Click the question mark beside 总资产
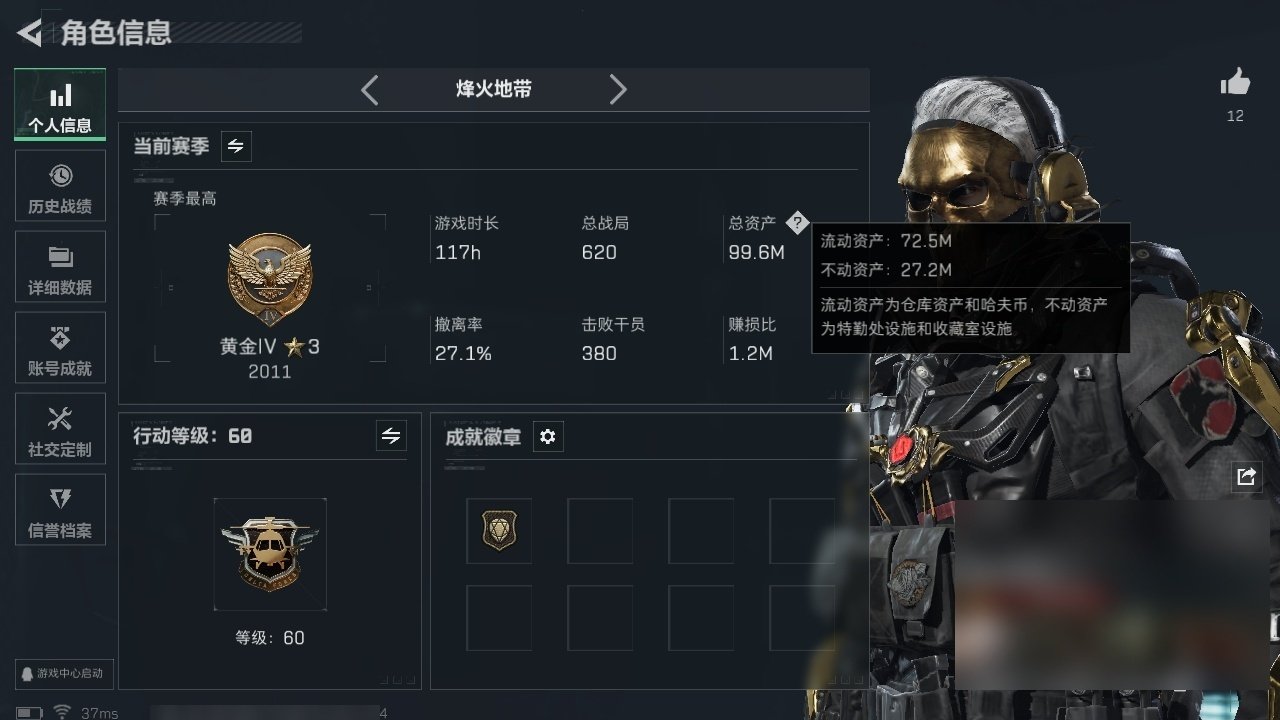Image resolution: width=1280 pixels, height=720 pixels. coord(796,222)
